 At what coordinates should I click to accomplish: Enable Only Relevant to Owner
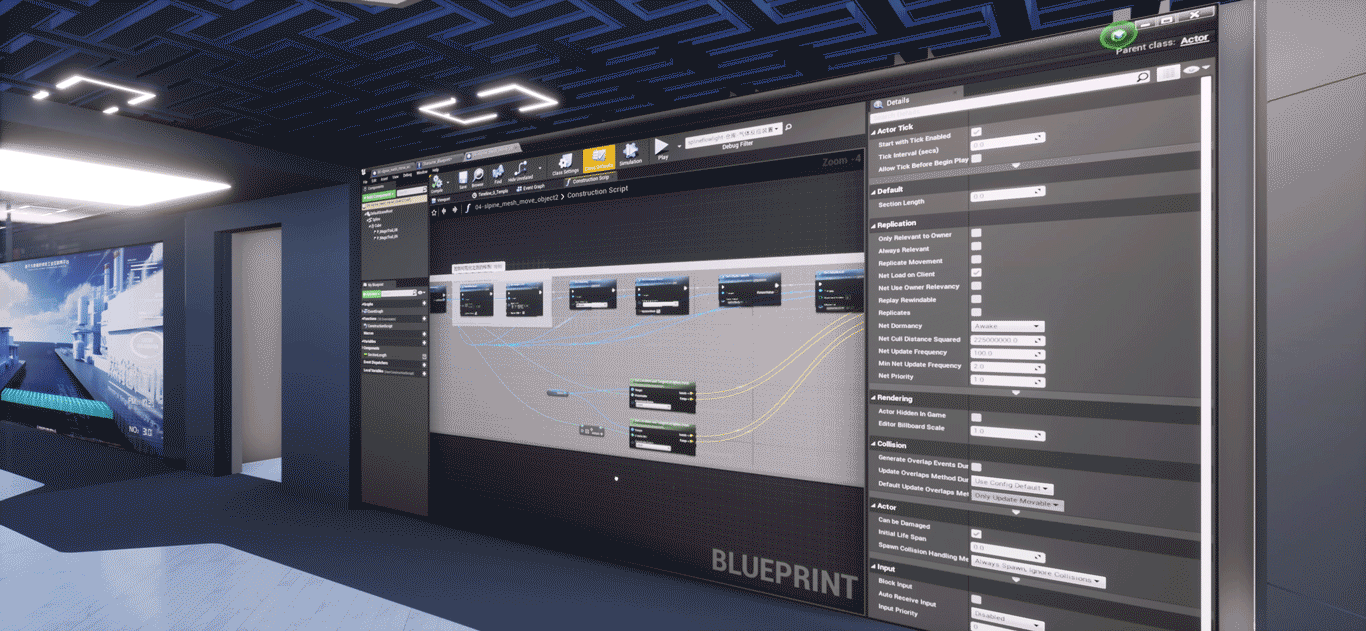976,234
